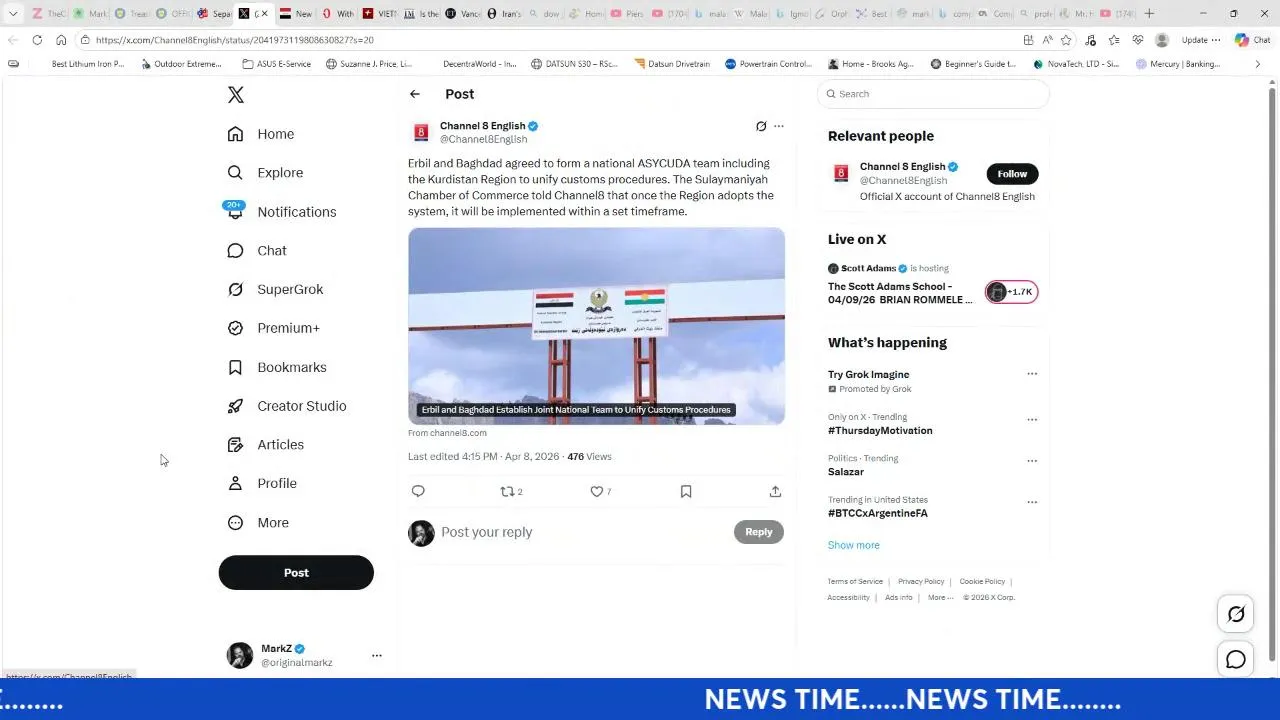Open Cookie Policy link
The width and height of the screenshot is (1280, 720).
(x=982, y=582)
